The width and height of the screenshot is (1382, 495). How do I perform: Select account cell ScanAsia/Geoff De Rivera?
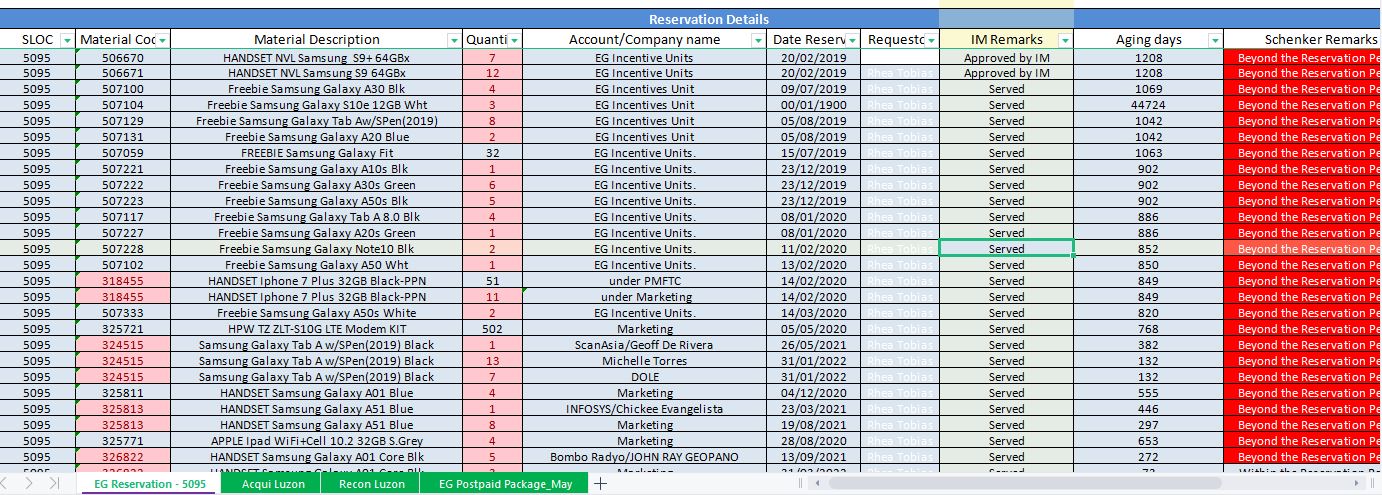645,345
